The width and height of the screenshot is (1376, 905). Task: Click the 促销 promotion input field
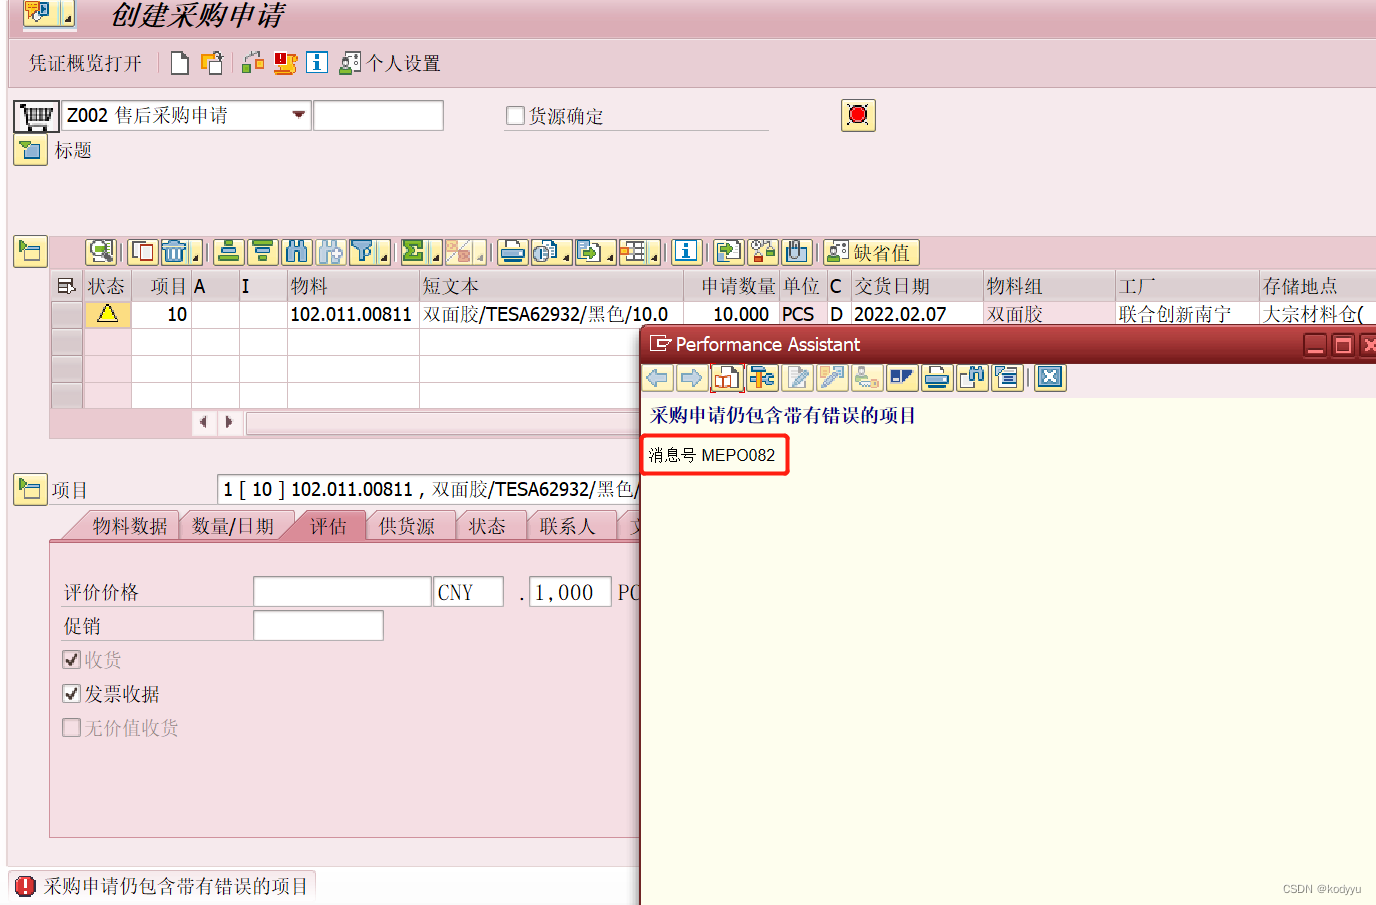point(318,626)
